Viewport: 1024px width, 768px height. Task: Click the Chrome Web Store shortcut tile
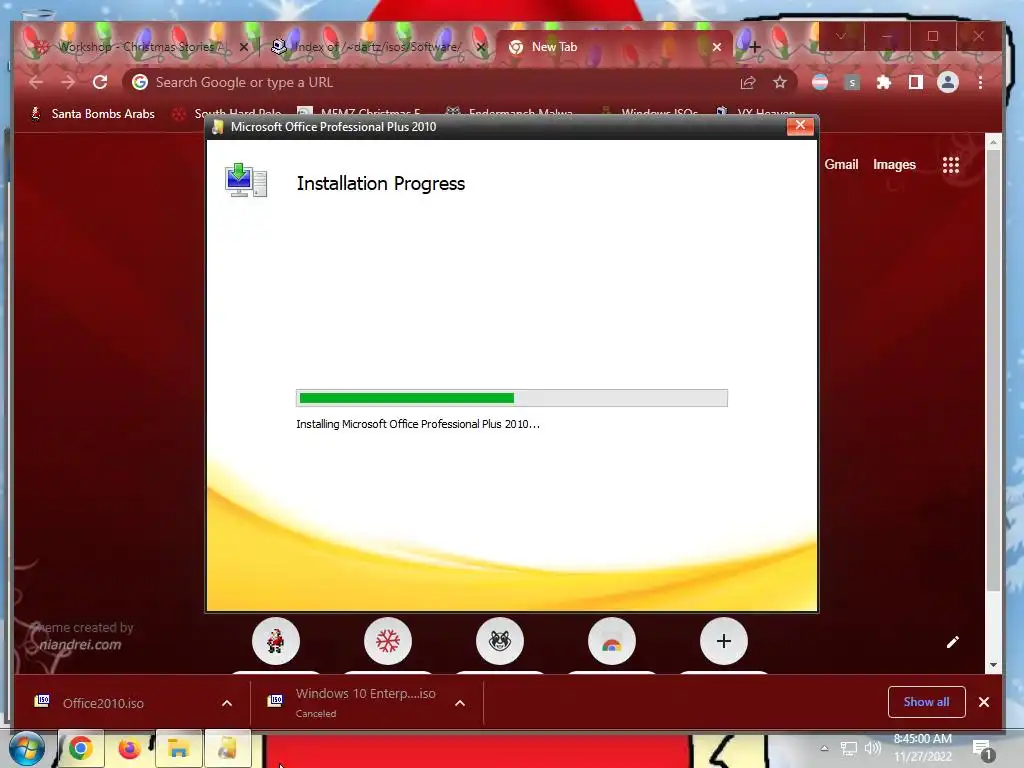(612, 641)
